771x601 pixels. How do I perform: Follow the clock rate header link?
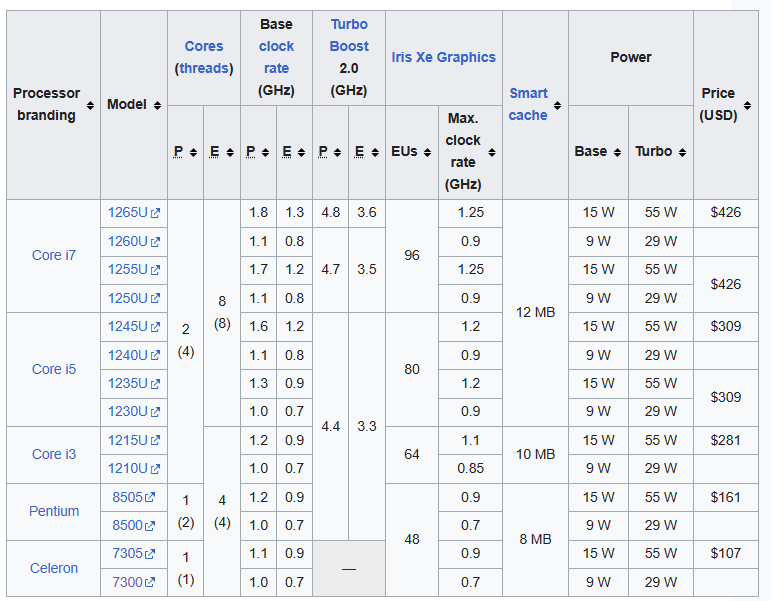tap(276, 57)
